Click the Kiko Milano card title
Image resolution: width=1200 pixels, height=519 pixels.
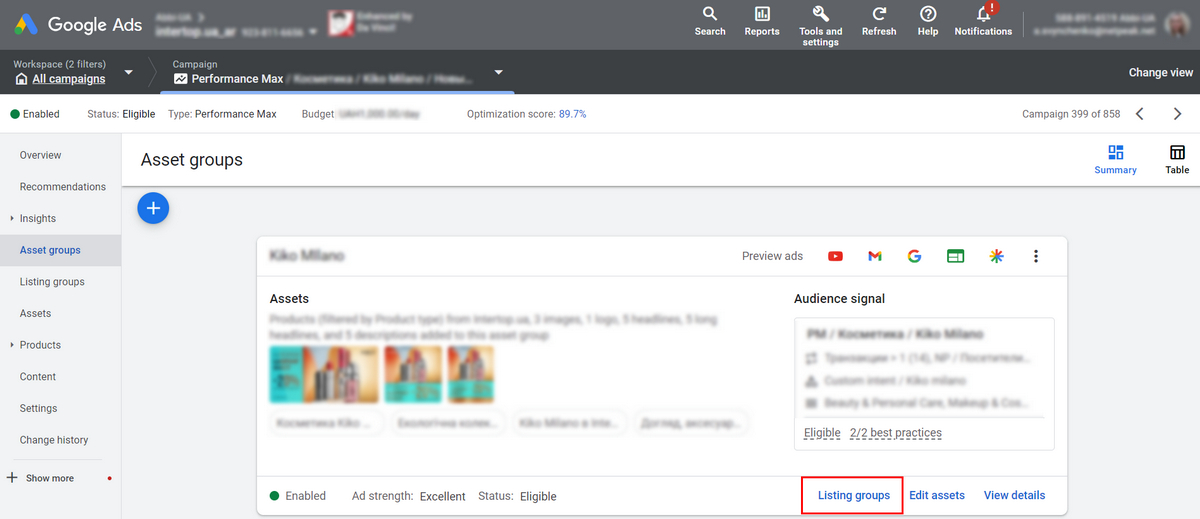pos(307,256)
